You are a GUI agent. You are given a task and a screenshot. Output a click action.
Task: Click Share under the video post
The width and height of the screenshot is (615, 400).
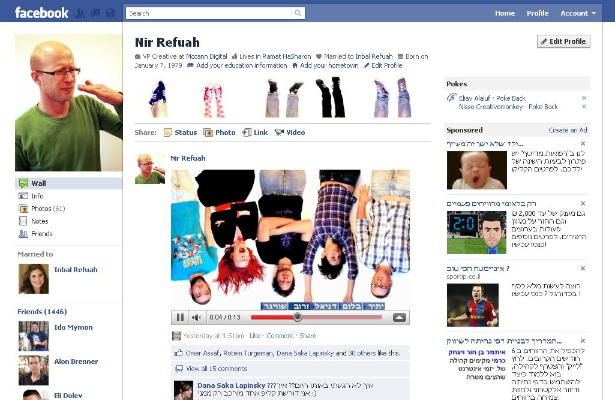(x=308, y=336)
